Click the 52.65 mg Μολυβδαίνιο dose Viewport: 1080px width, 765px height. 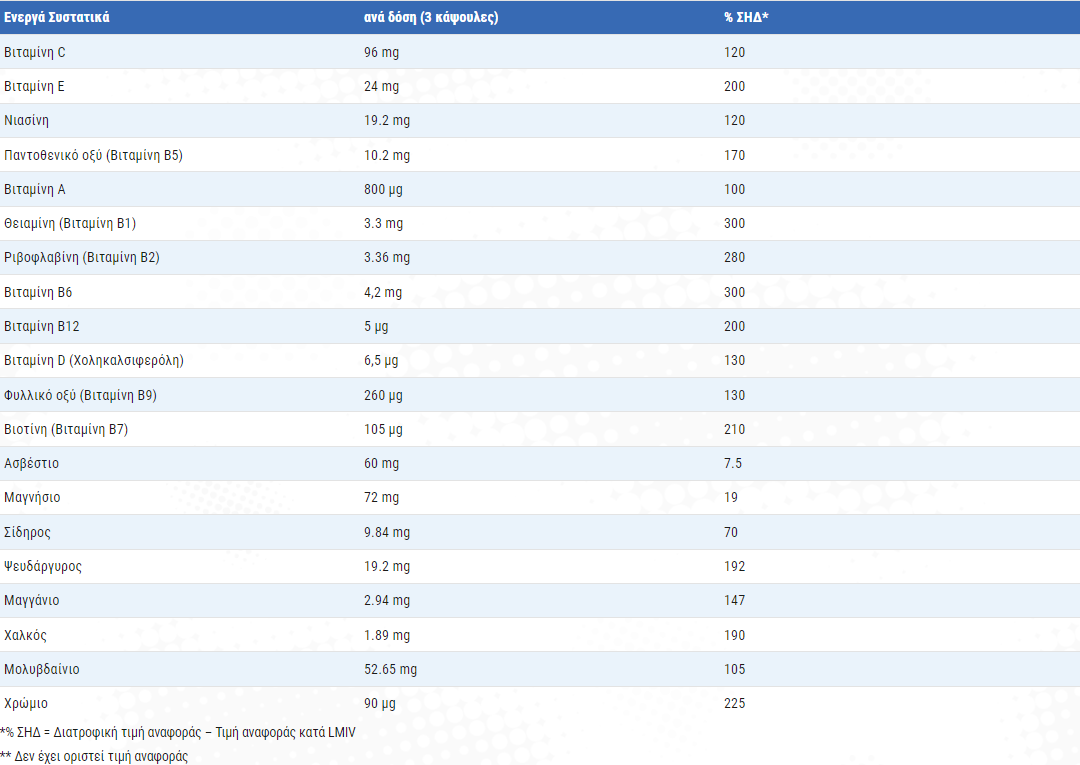(391, 669)
